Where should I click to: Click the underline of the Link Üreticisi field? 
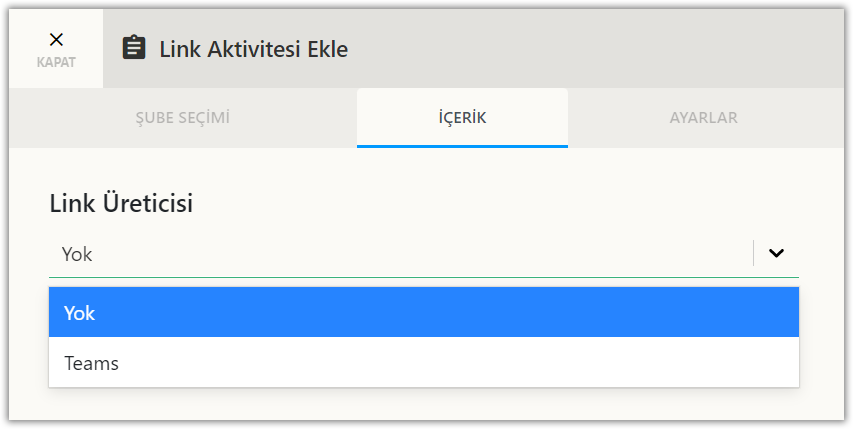[400, 277]
